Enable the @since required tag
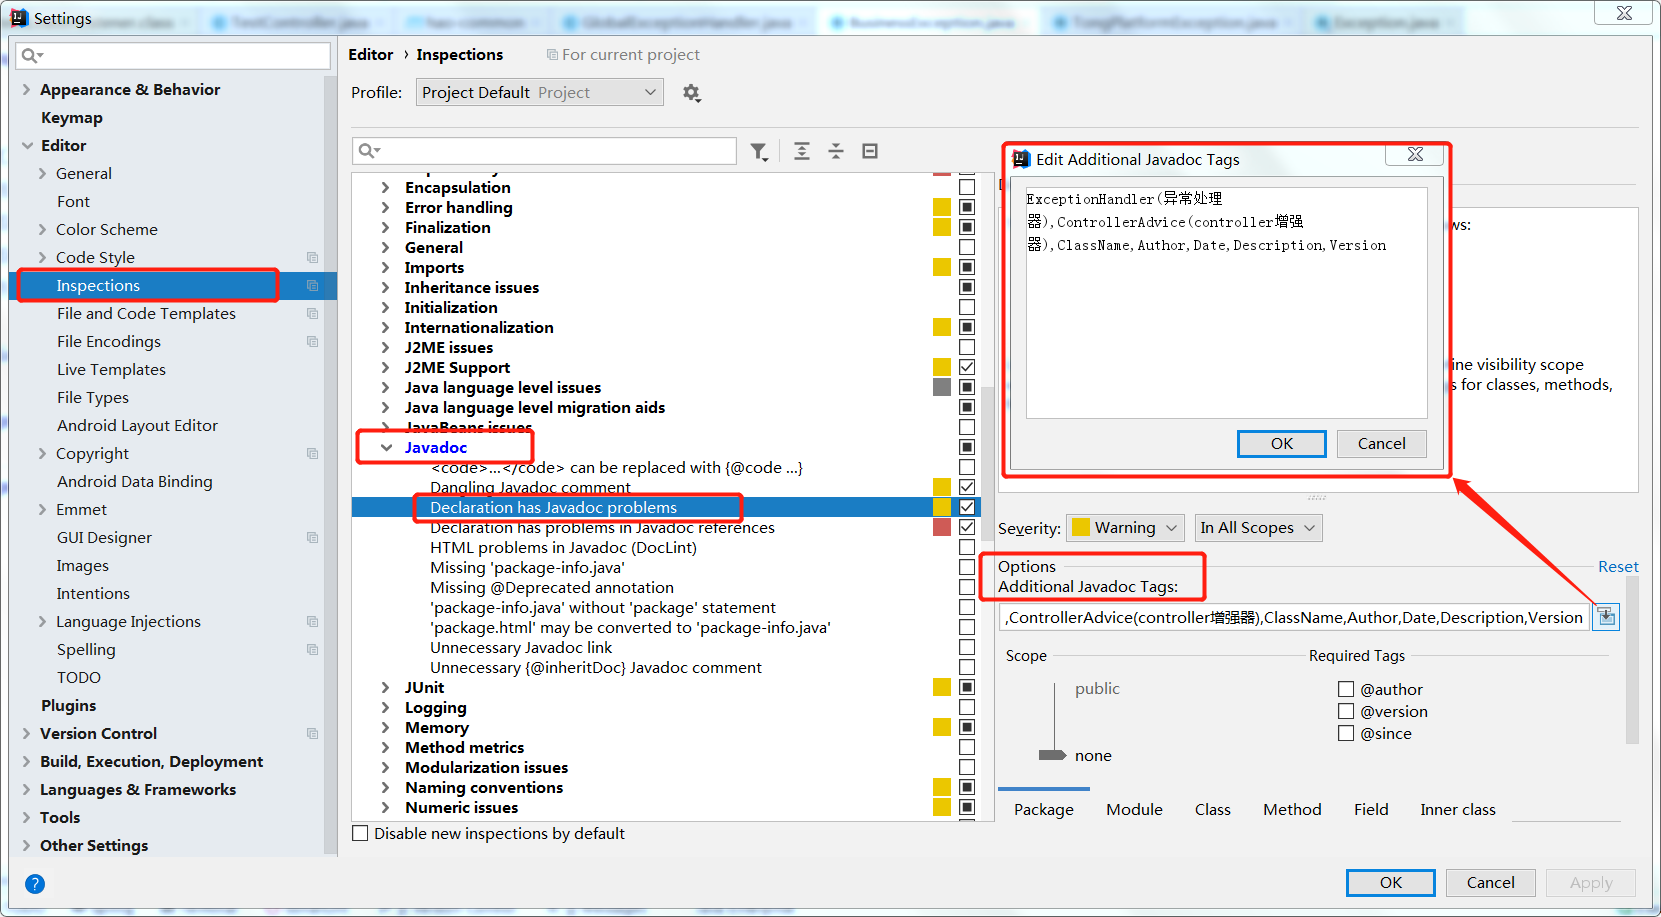 pyautogui.click(x=1346, y=733)
